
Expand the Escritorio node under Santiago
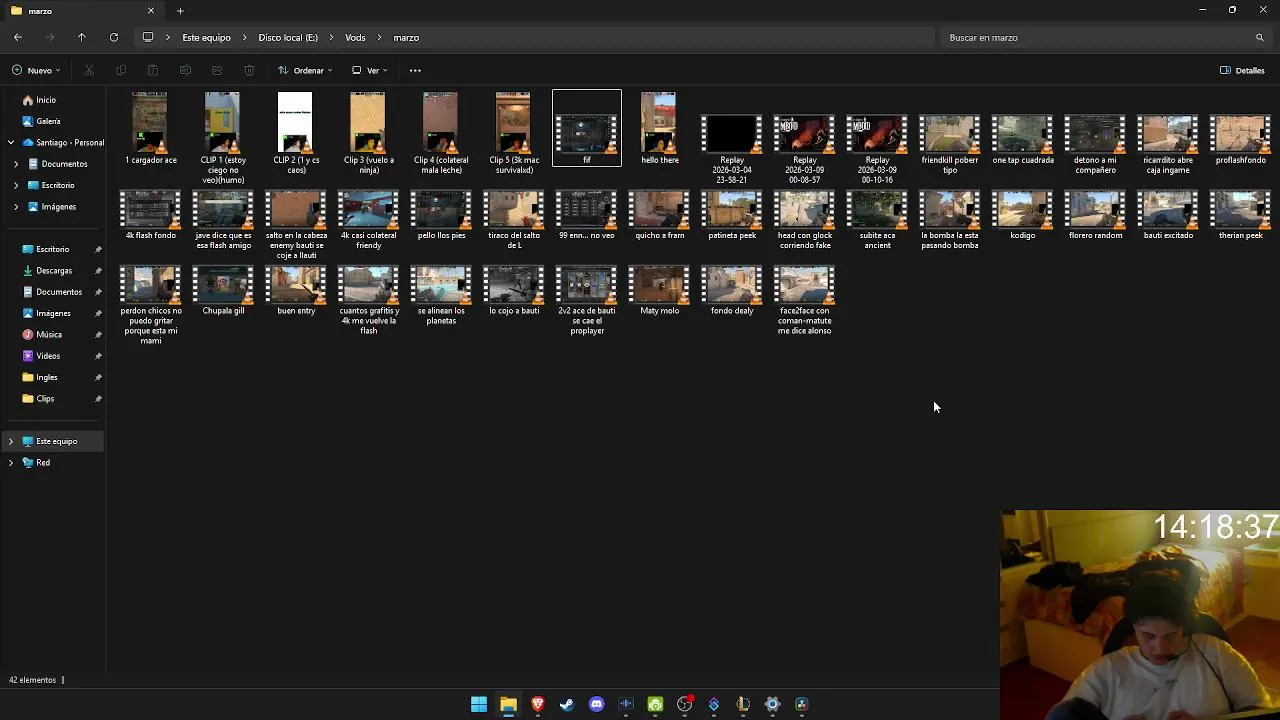tap(16, 186)
